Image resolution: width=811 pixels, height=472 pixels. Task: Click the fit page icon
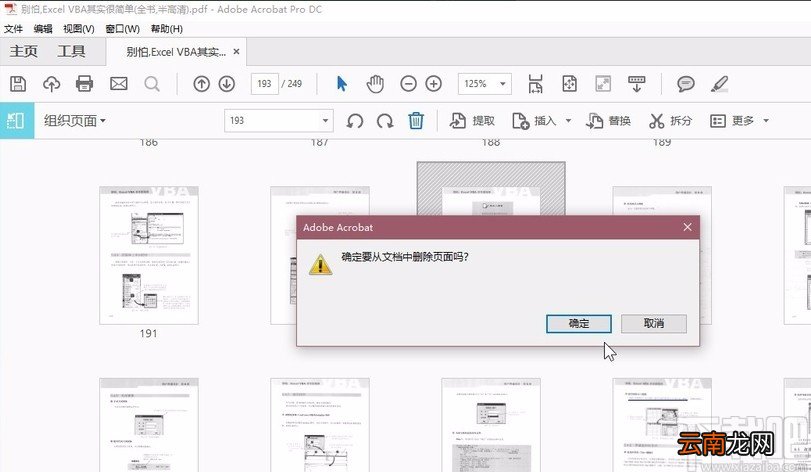click(569, 84)
